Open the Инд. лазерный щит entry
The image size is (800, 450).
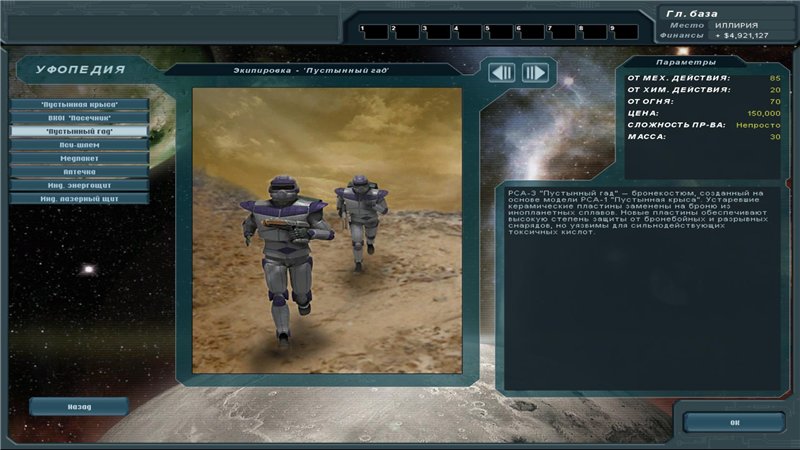tap(80, 199)
